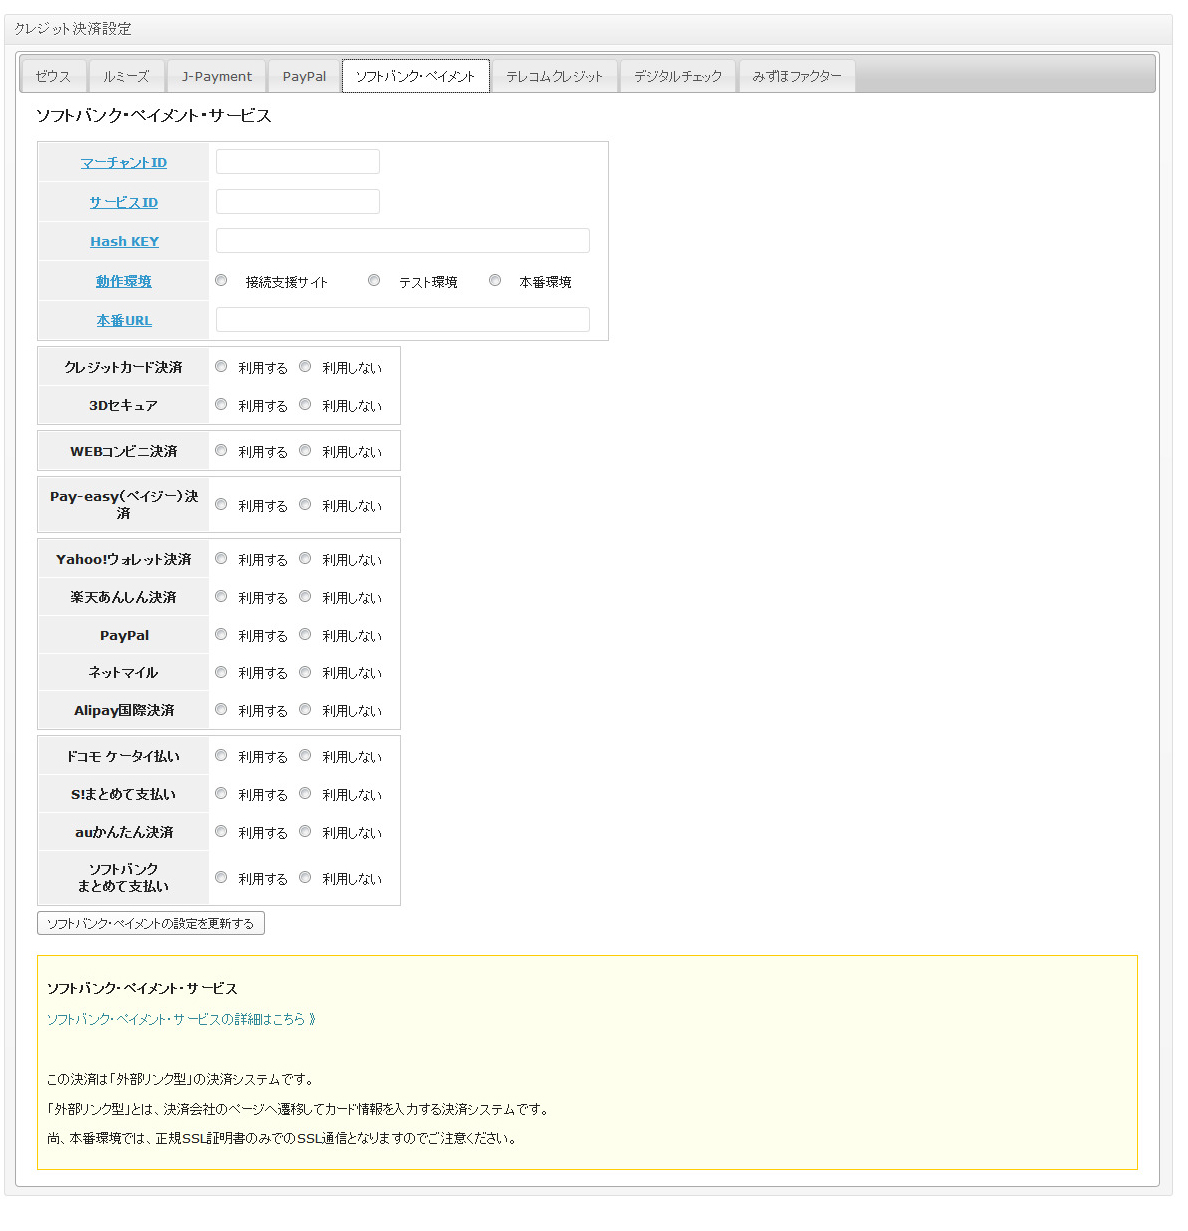Screen dimensions: 1188x1231
Task: Open the ルミーズ tab
Action: point(126,76)
